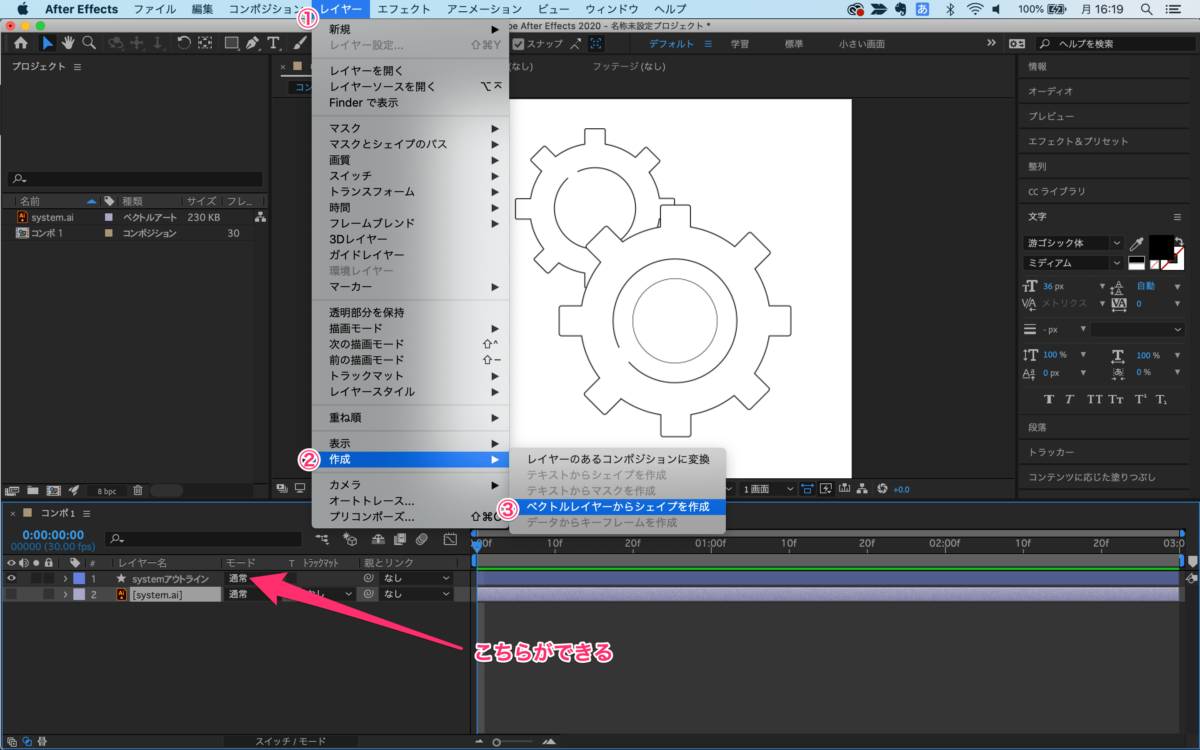
Task: Select the Selection tool in the toolbar
Action: click(48, 43)
